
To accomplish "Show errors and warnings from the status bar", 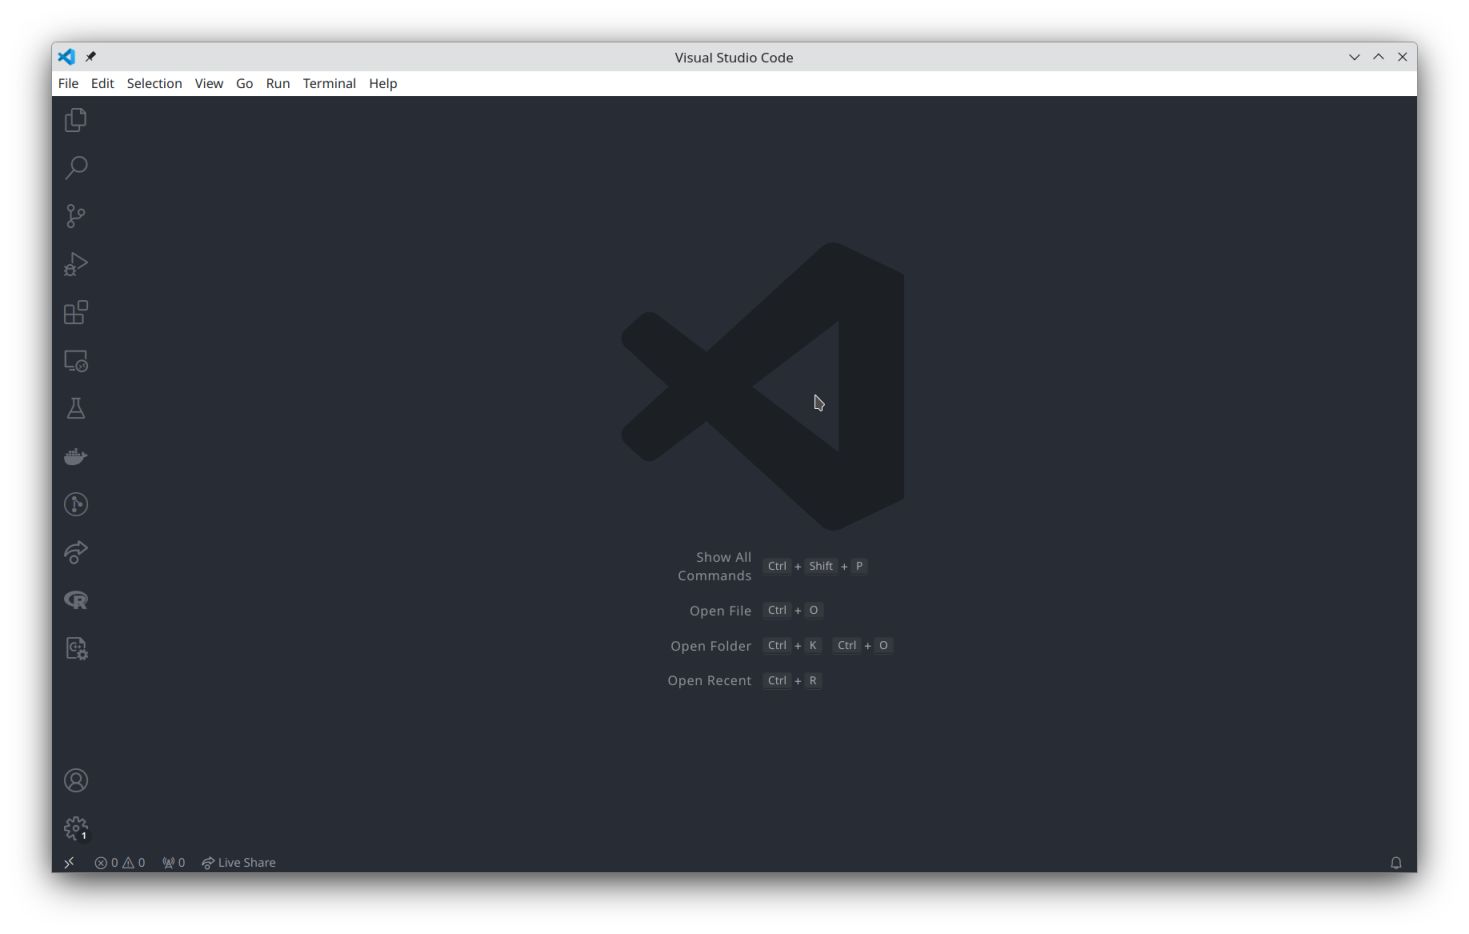I will (x=120, y=863).
